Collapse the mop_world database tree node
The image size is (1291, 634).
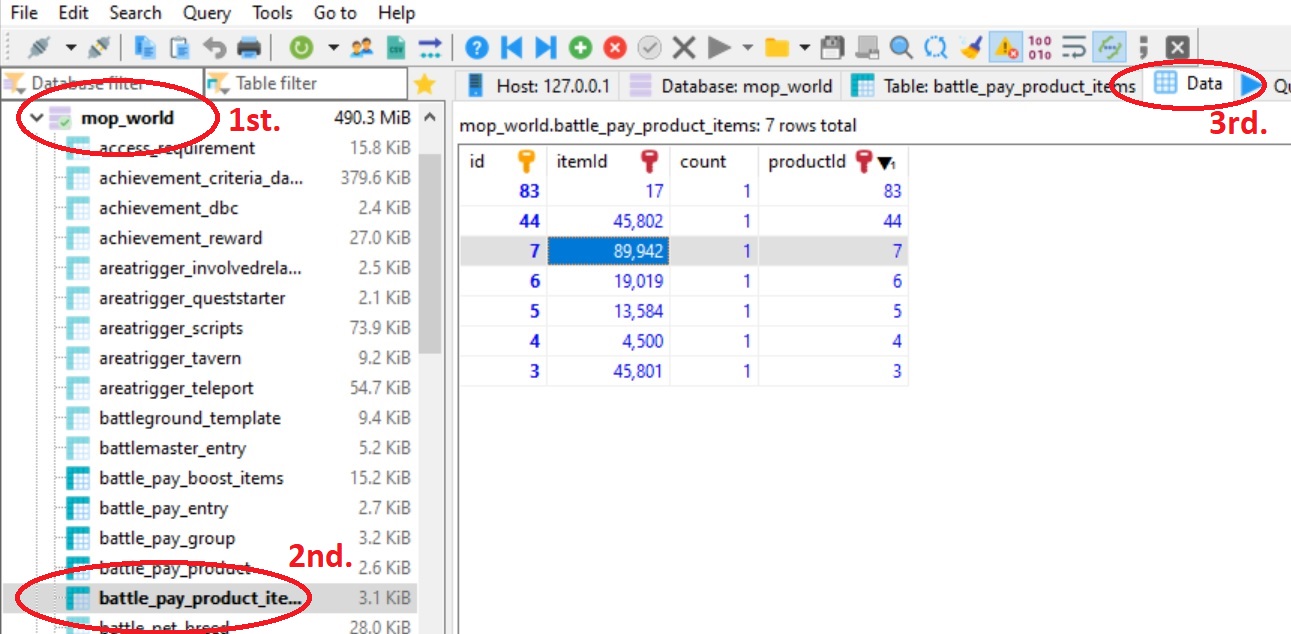pos(37,119)
